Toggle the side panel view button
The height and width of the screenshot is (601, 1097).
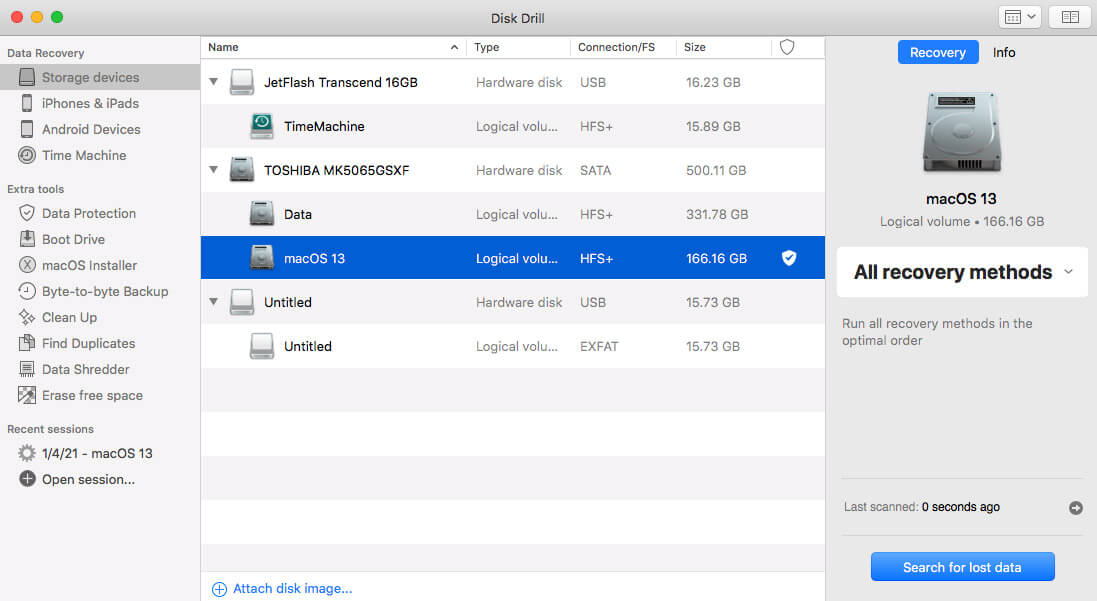1070,17
